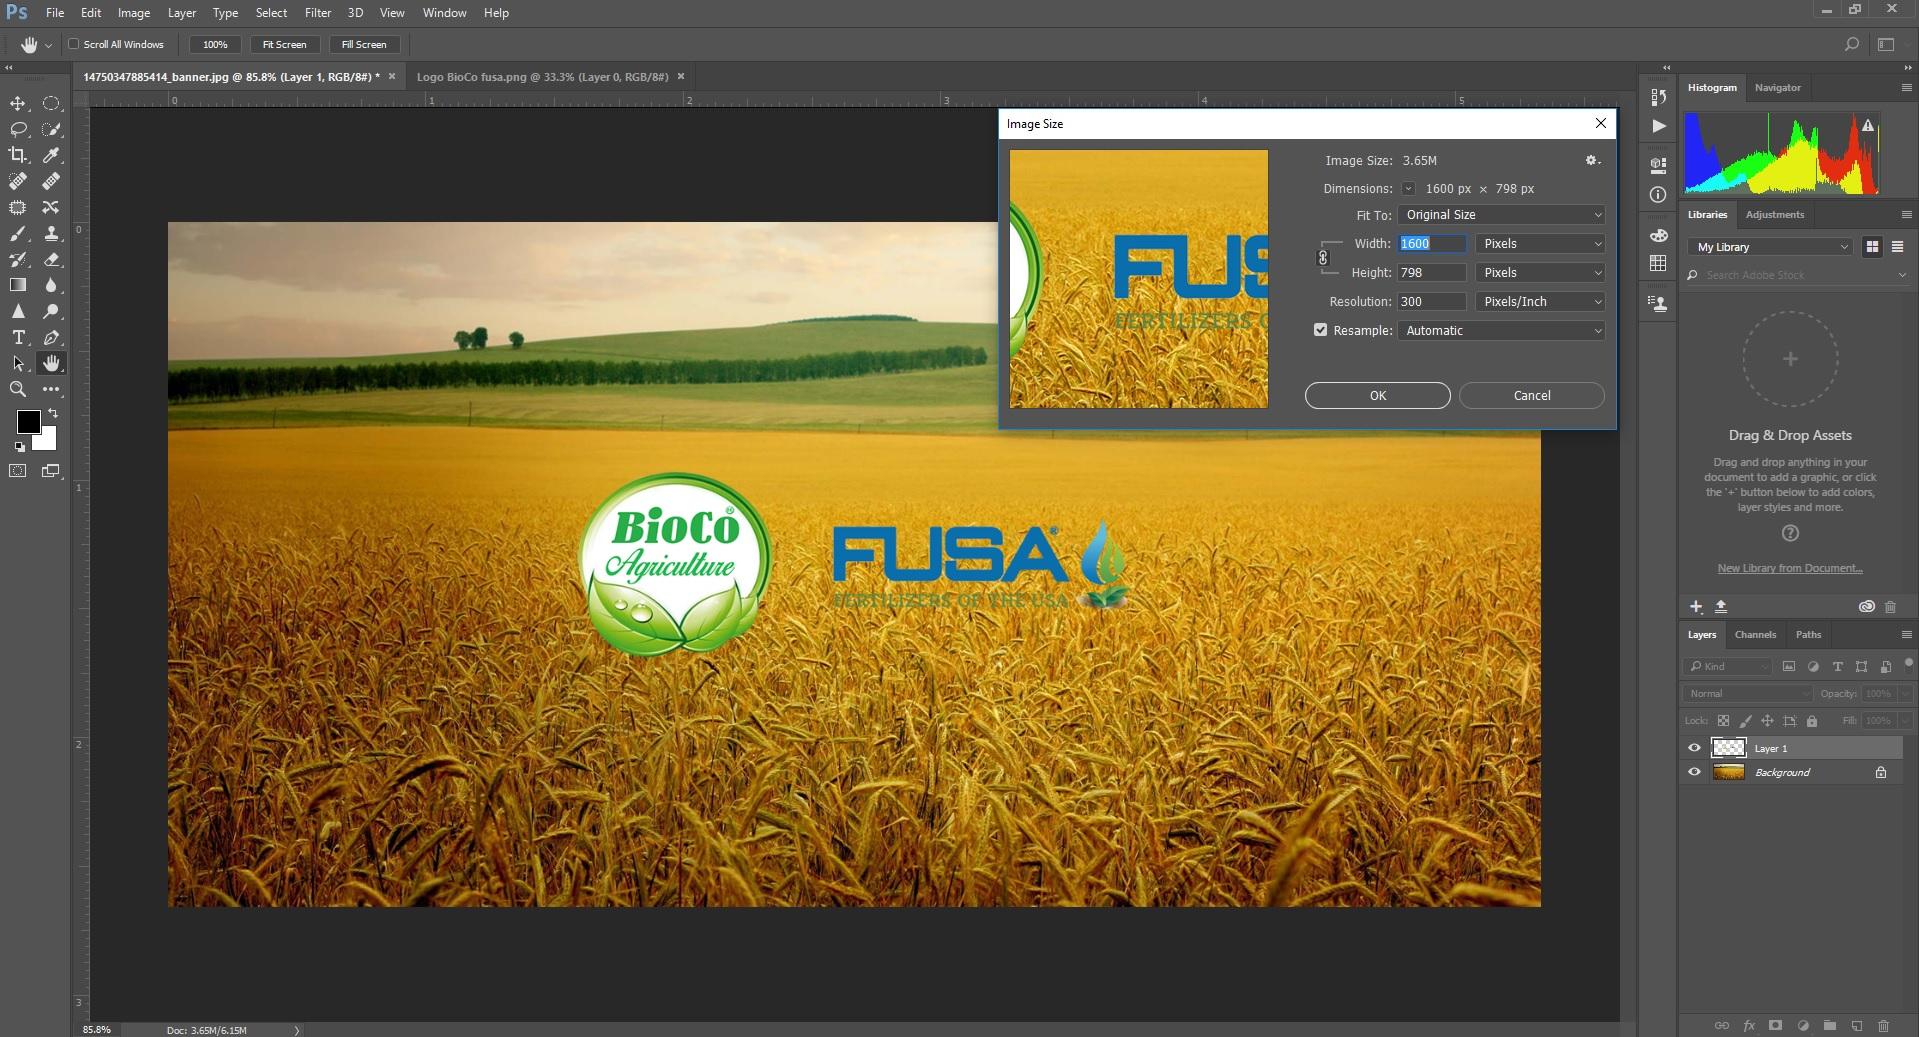Viewport: 1919px width, 1037px height.
Task: Select the Move tool
Action: [x=18, y=103]
